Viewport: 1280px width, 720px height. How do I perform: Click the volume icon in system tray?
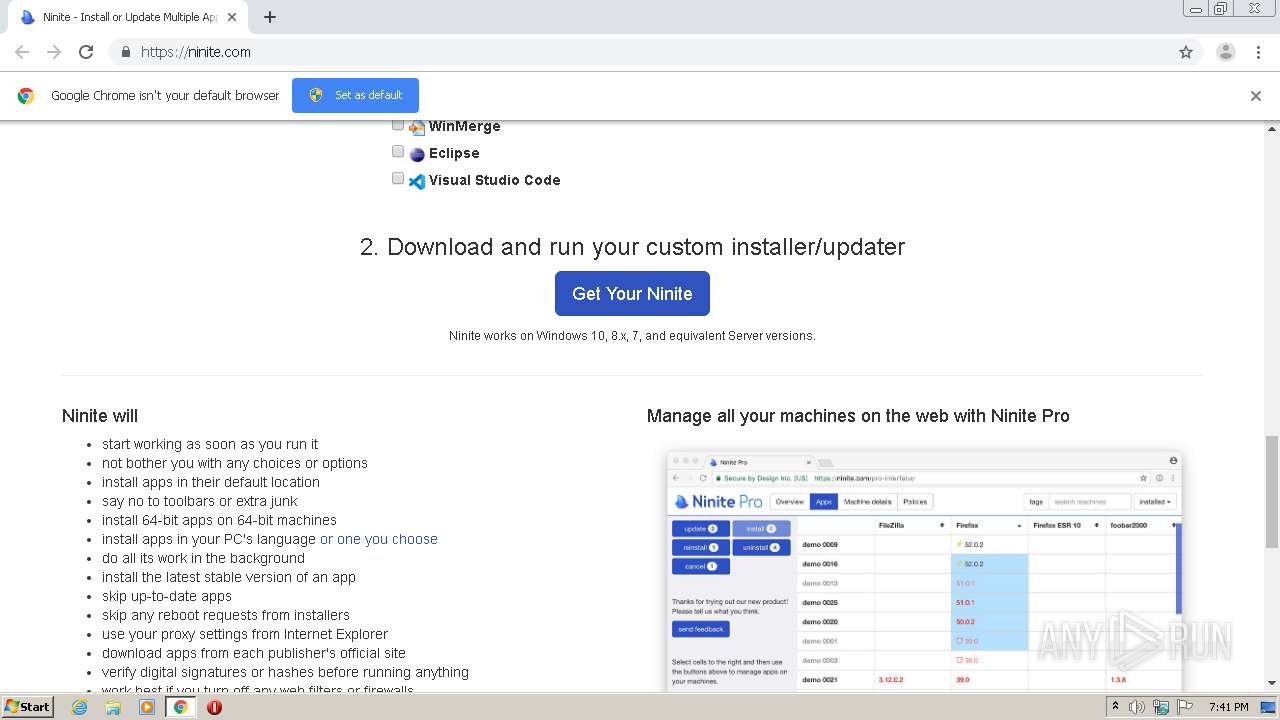(x=1137, y=707)
